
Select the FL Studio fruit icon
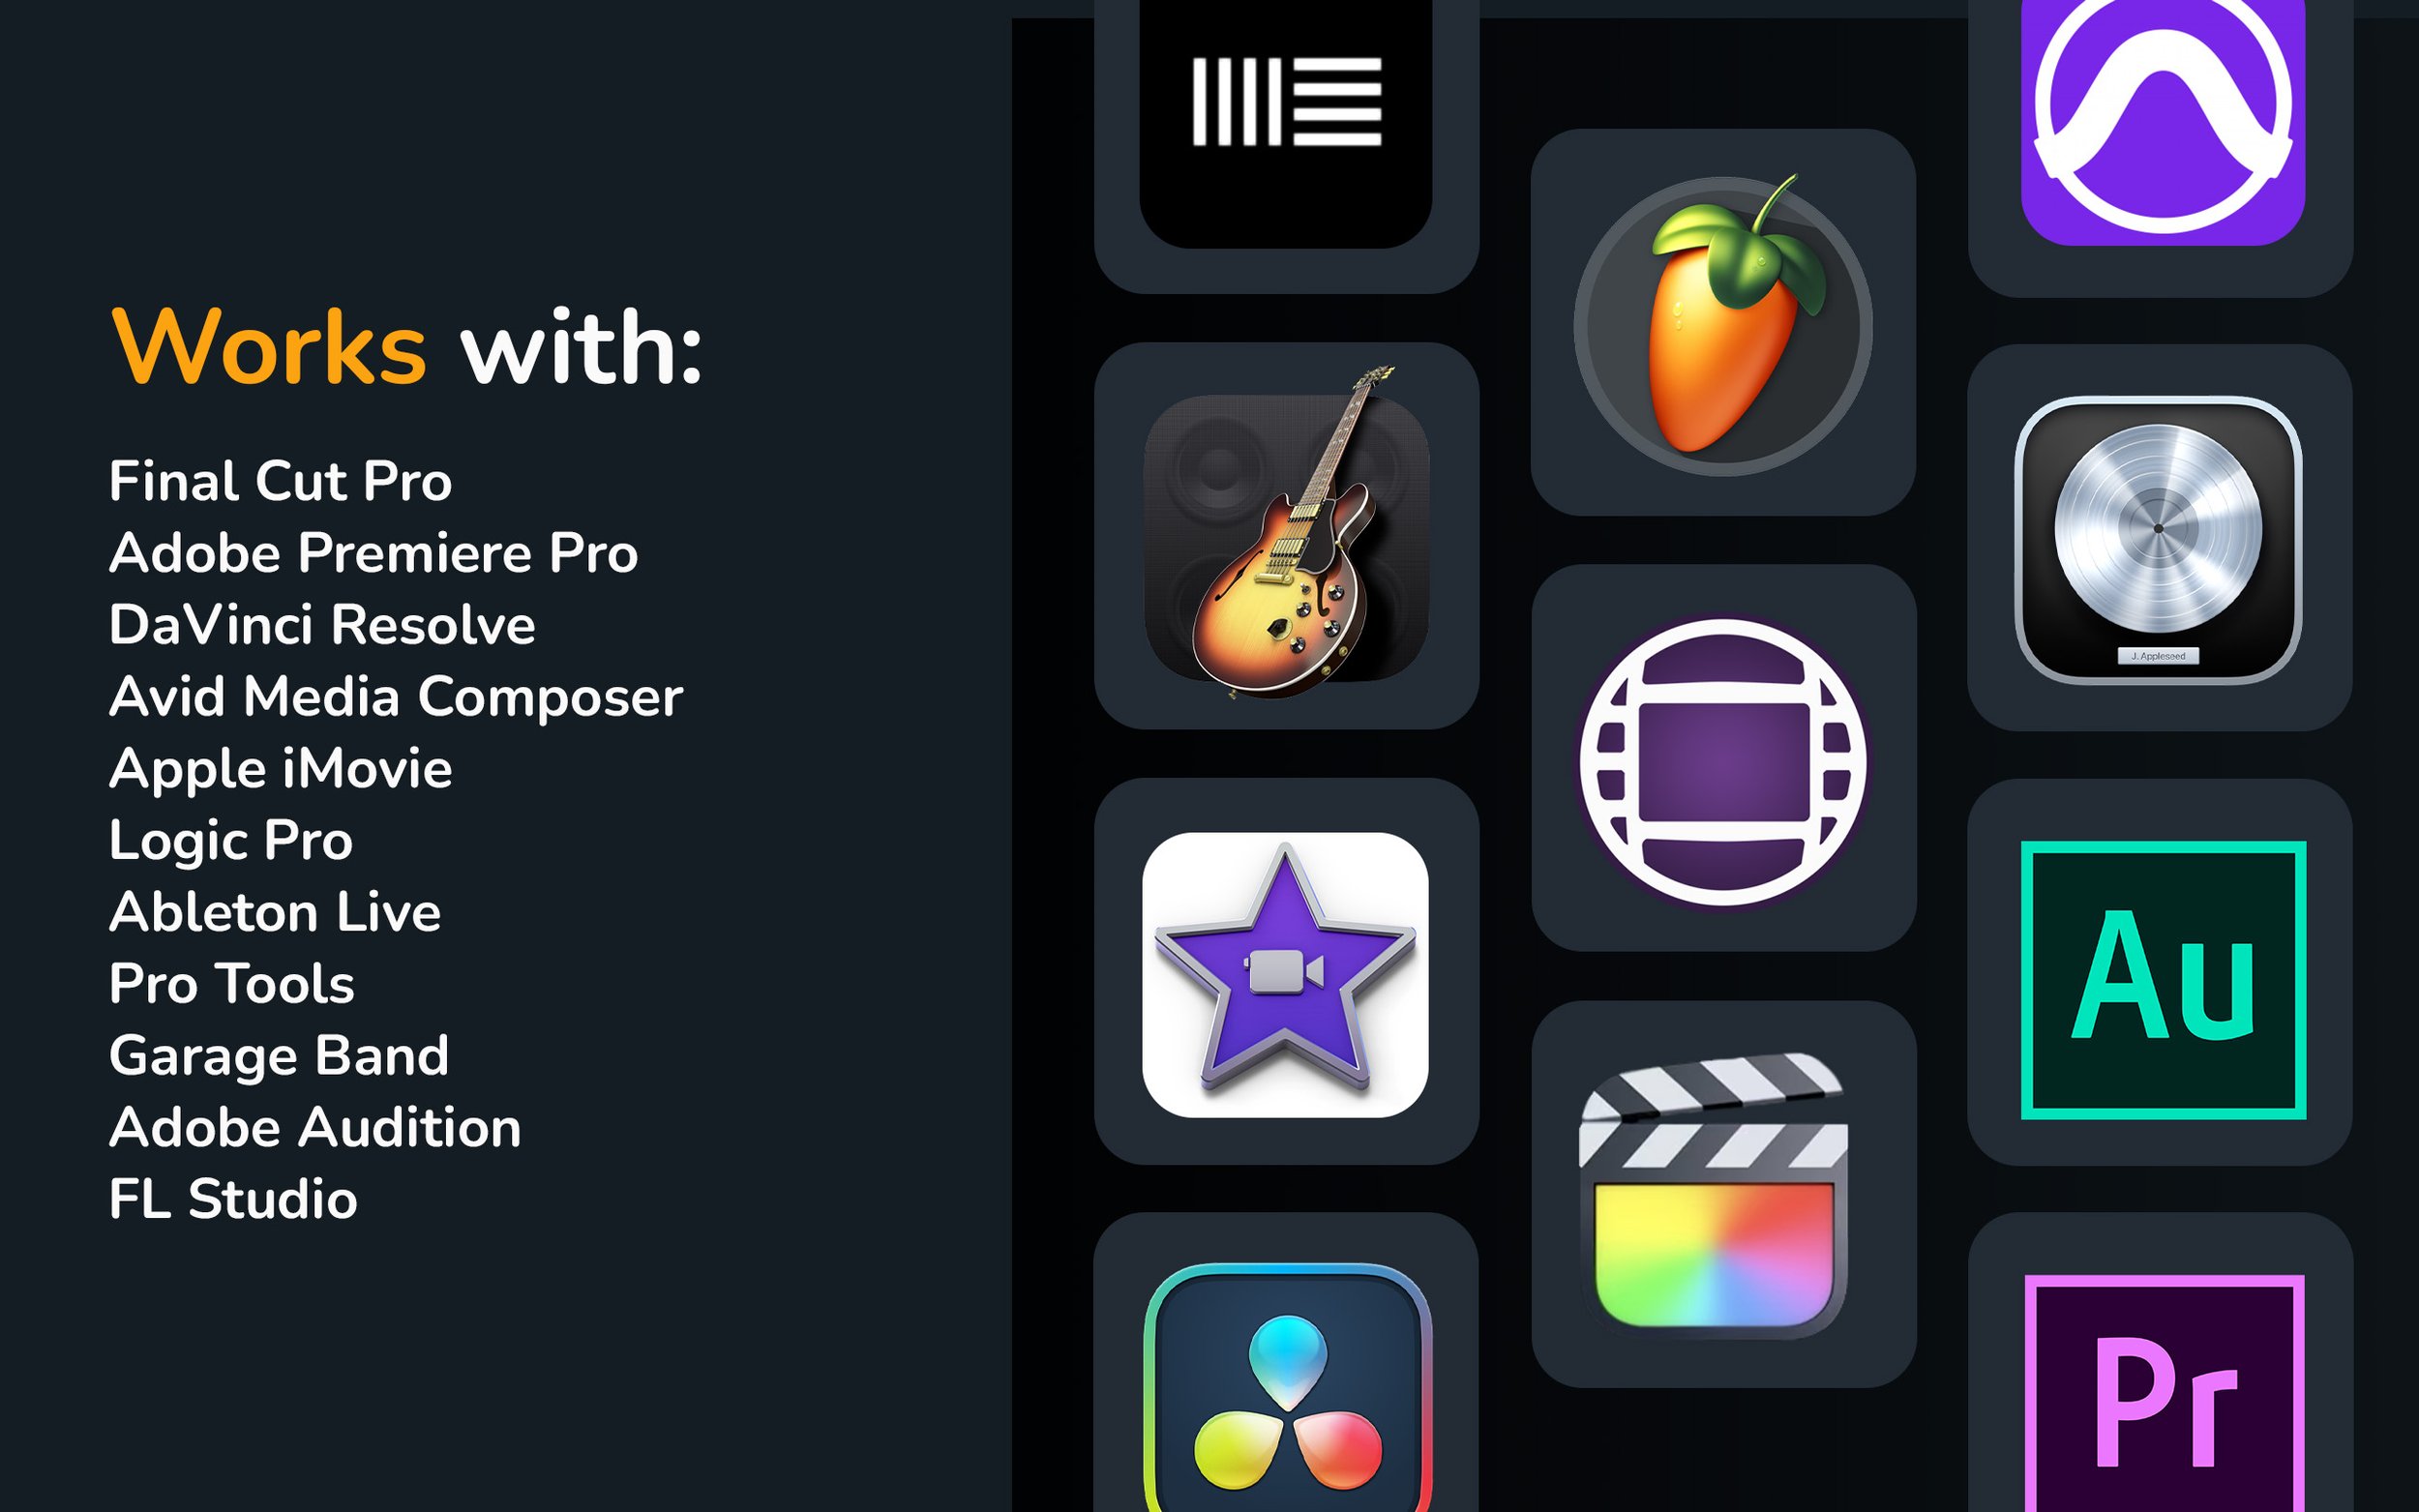pos(1723,323)
